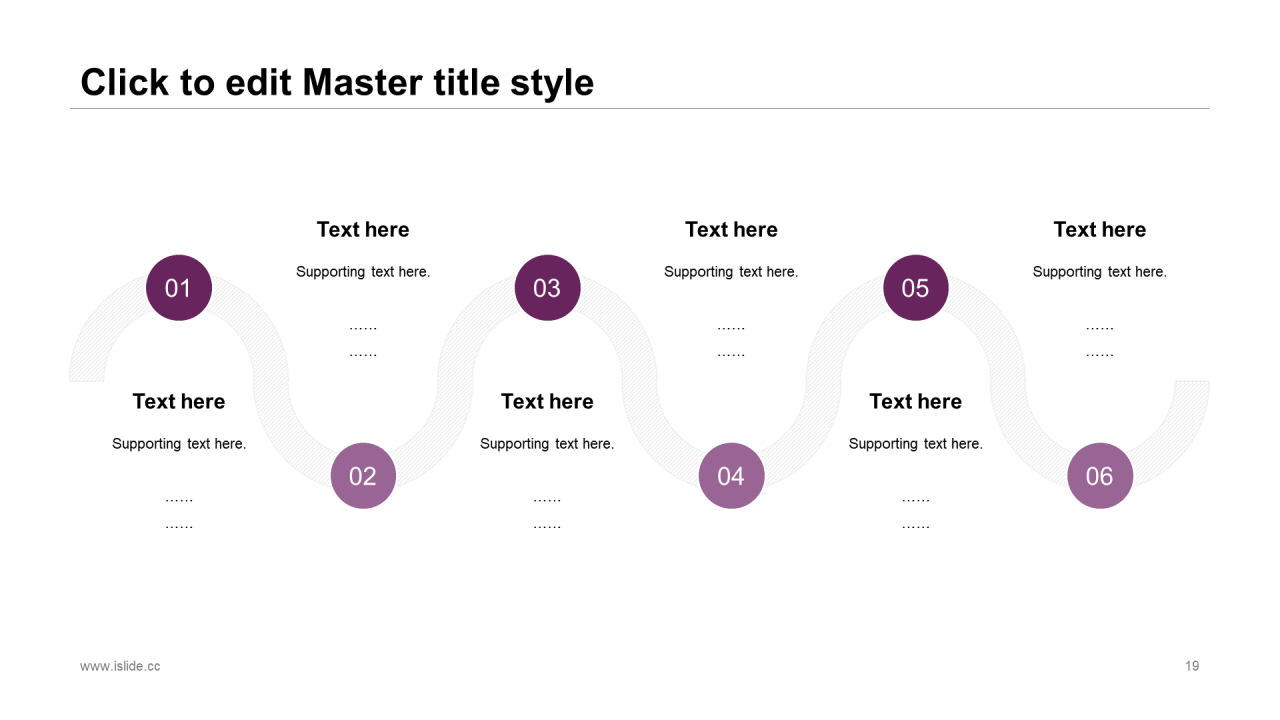This screenshot has height=720, width=1280.
Task: Select the 06 step circle
Action: pos(1099,476)
